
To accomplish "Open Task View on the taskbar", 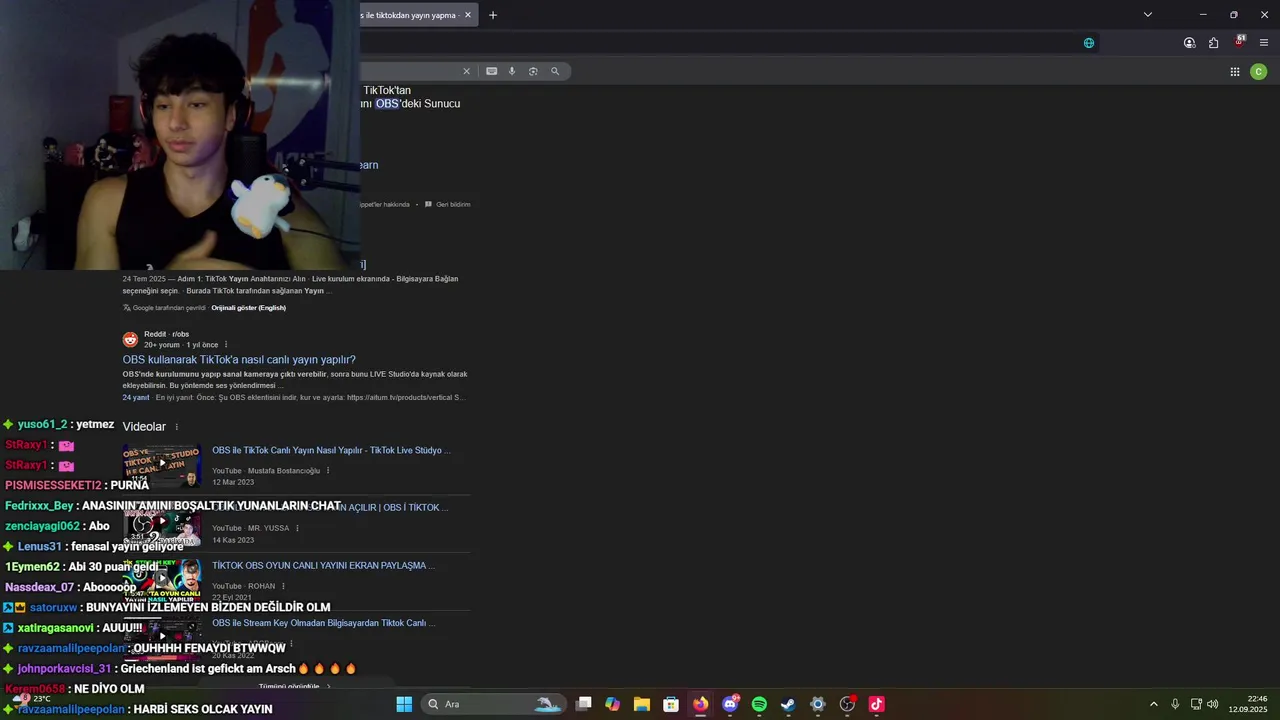I will point(584,704).
